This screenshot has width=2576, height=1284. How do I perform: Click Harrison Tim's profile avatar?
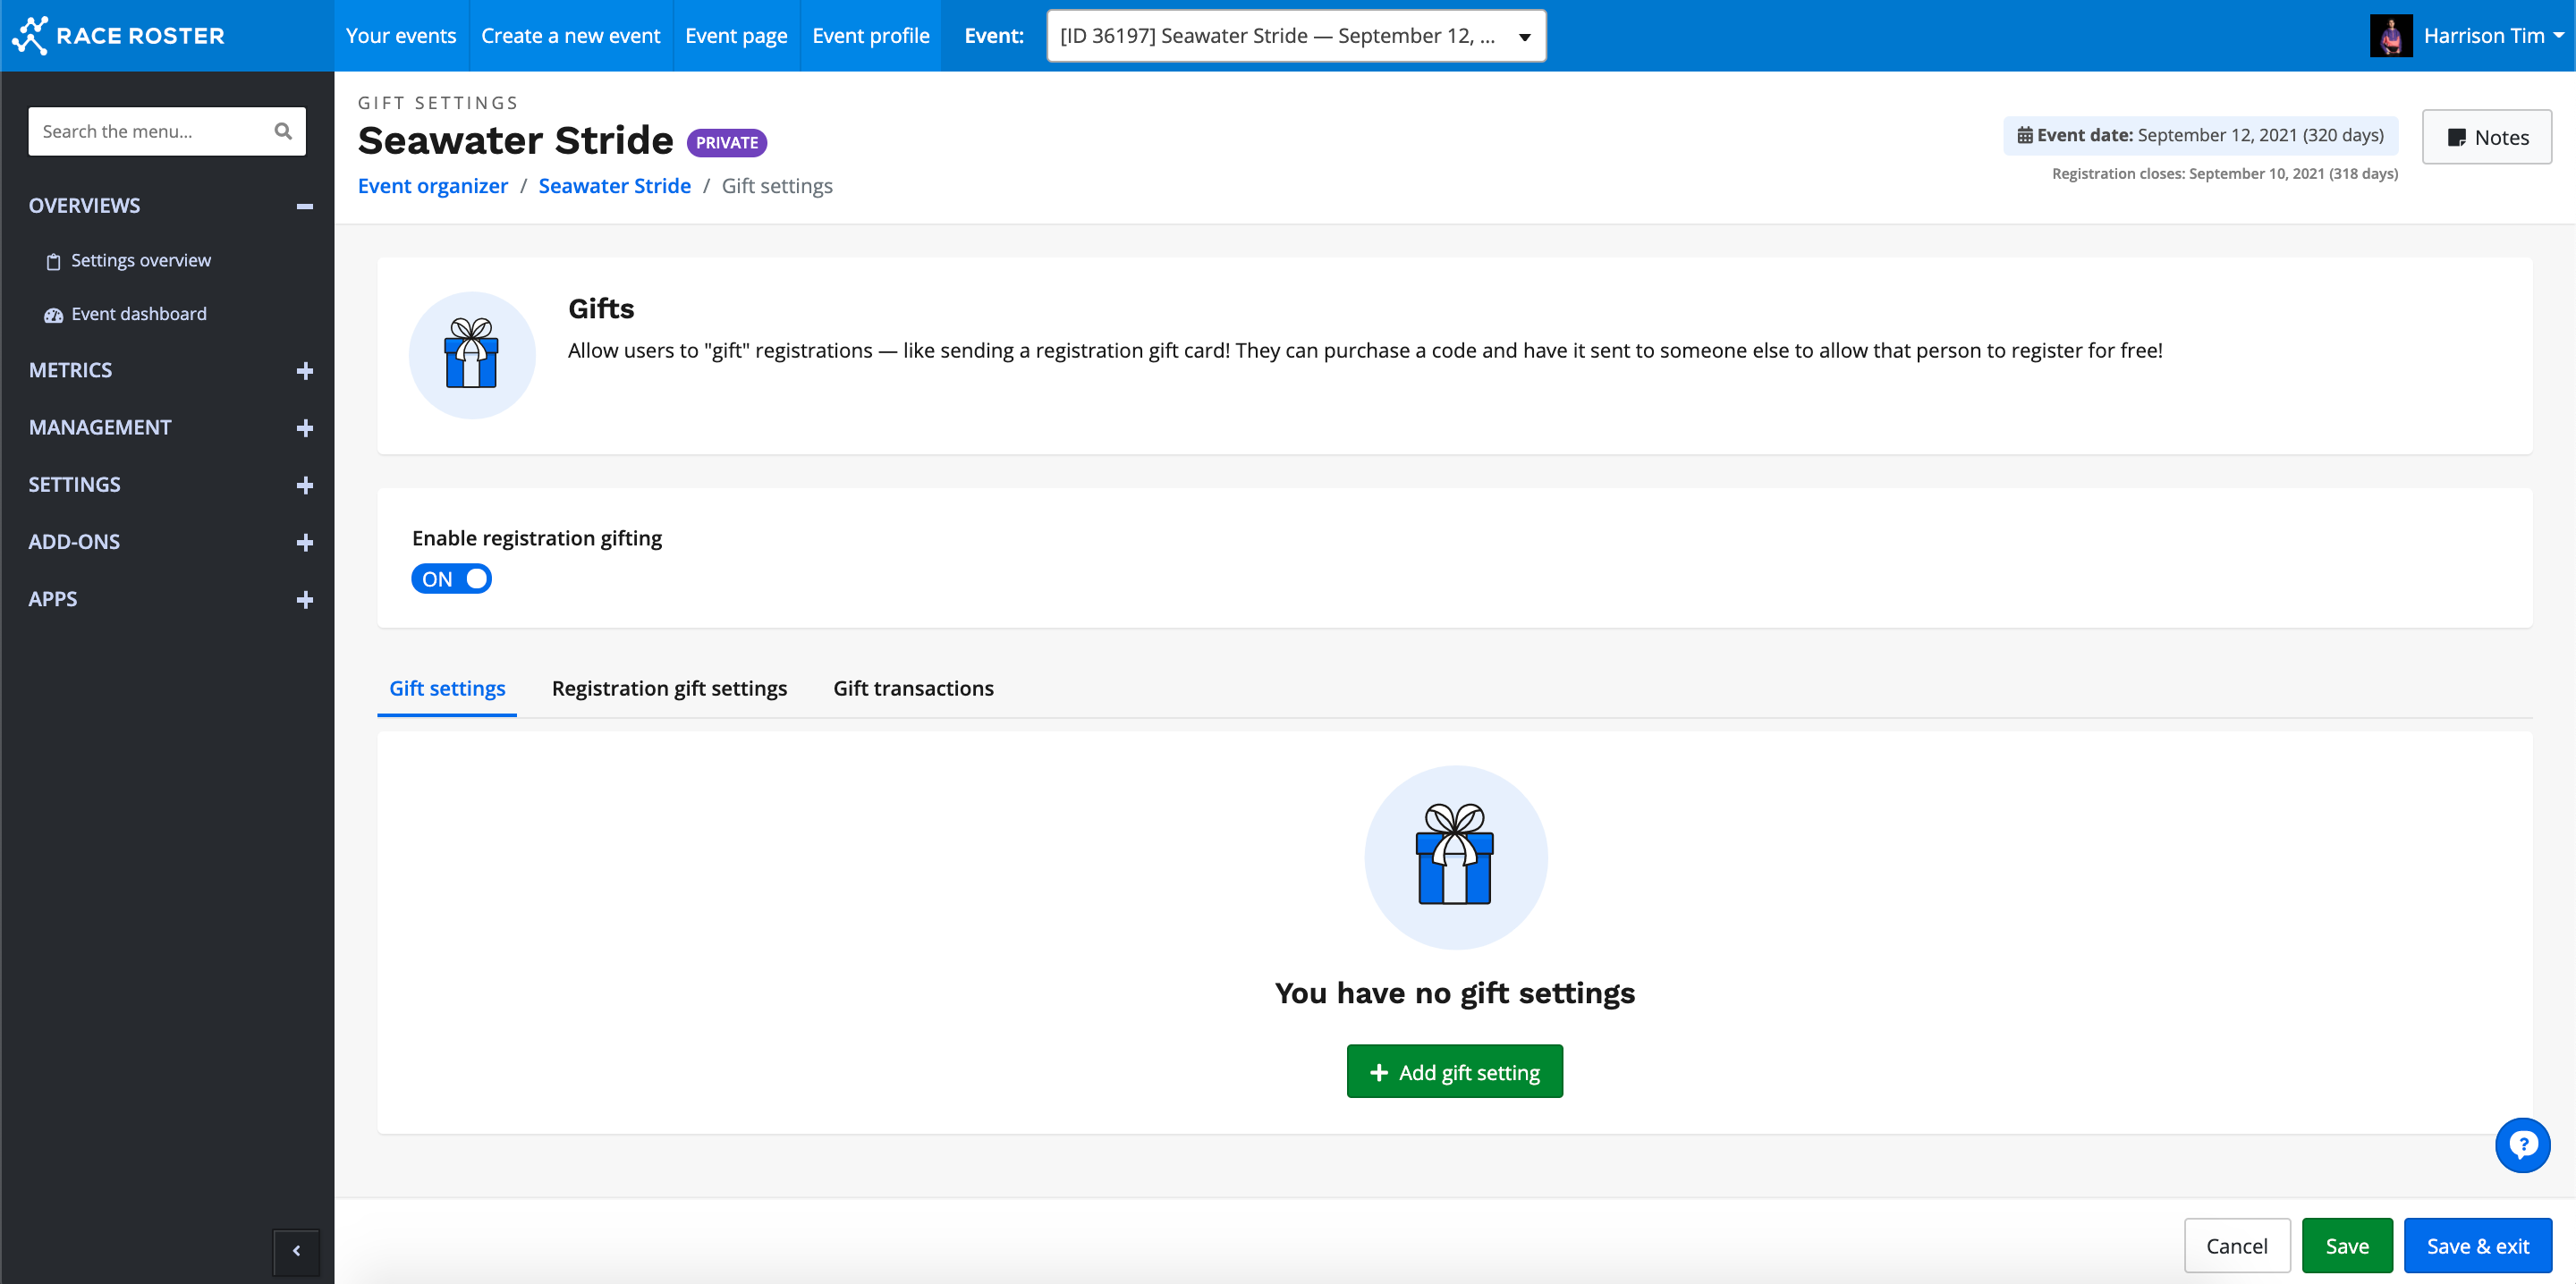(x=2391, y=35)
